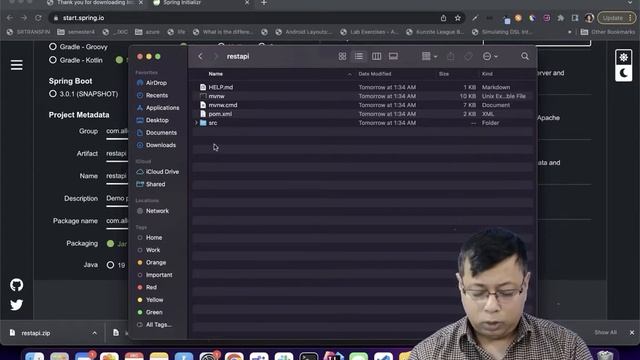Viewport: 640px width, 360px height.
Task: Open Desktop in Finder sidebar
Action: pyautogui.click(x=157, y=120)
